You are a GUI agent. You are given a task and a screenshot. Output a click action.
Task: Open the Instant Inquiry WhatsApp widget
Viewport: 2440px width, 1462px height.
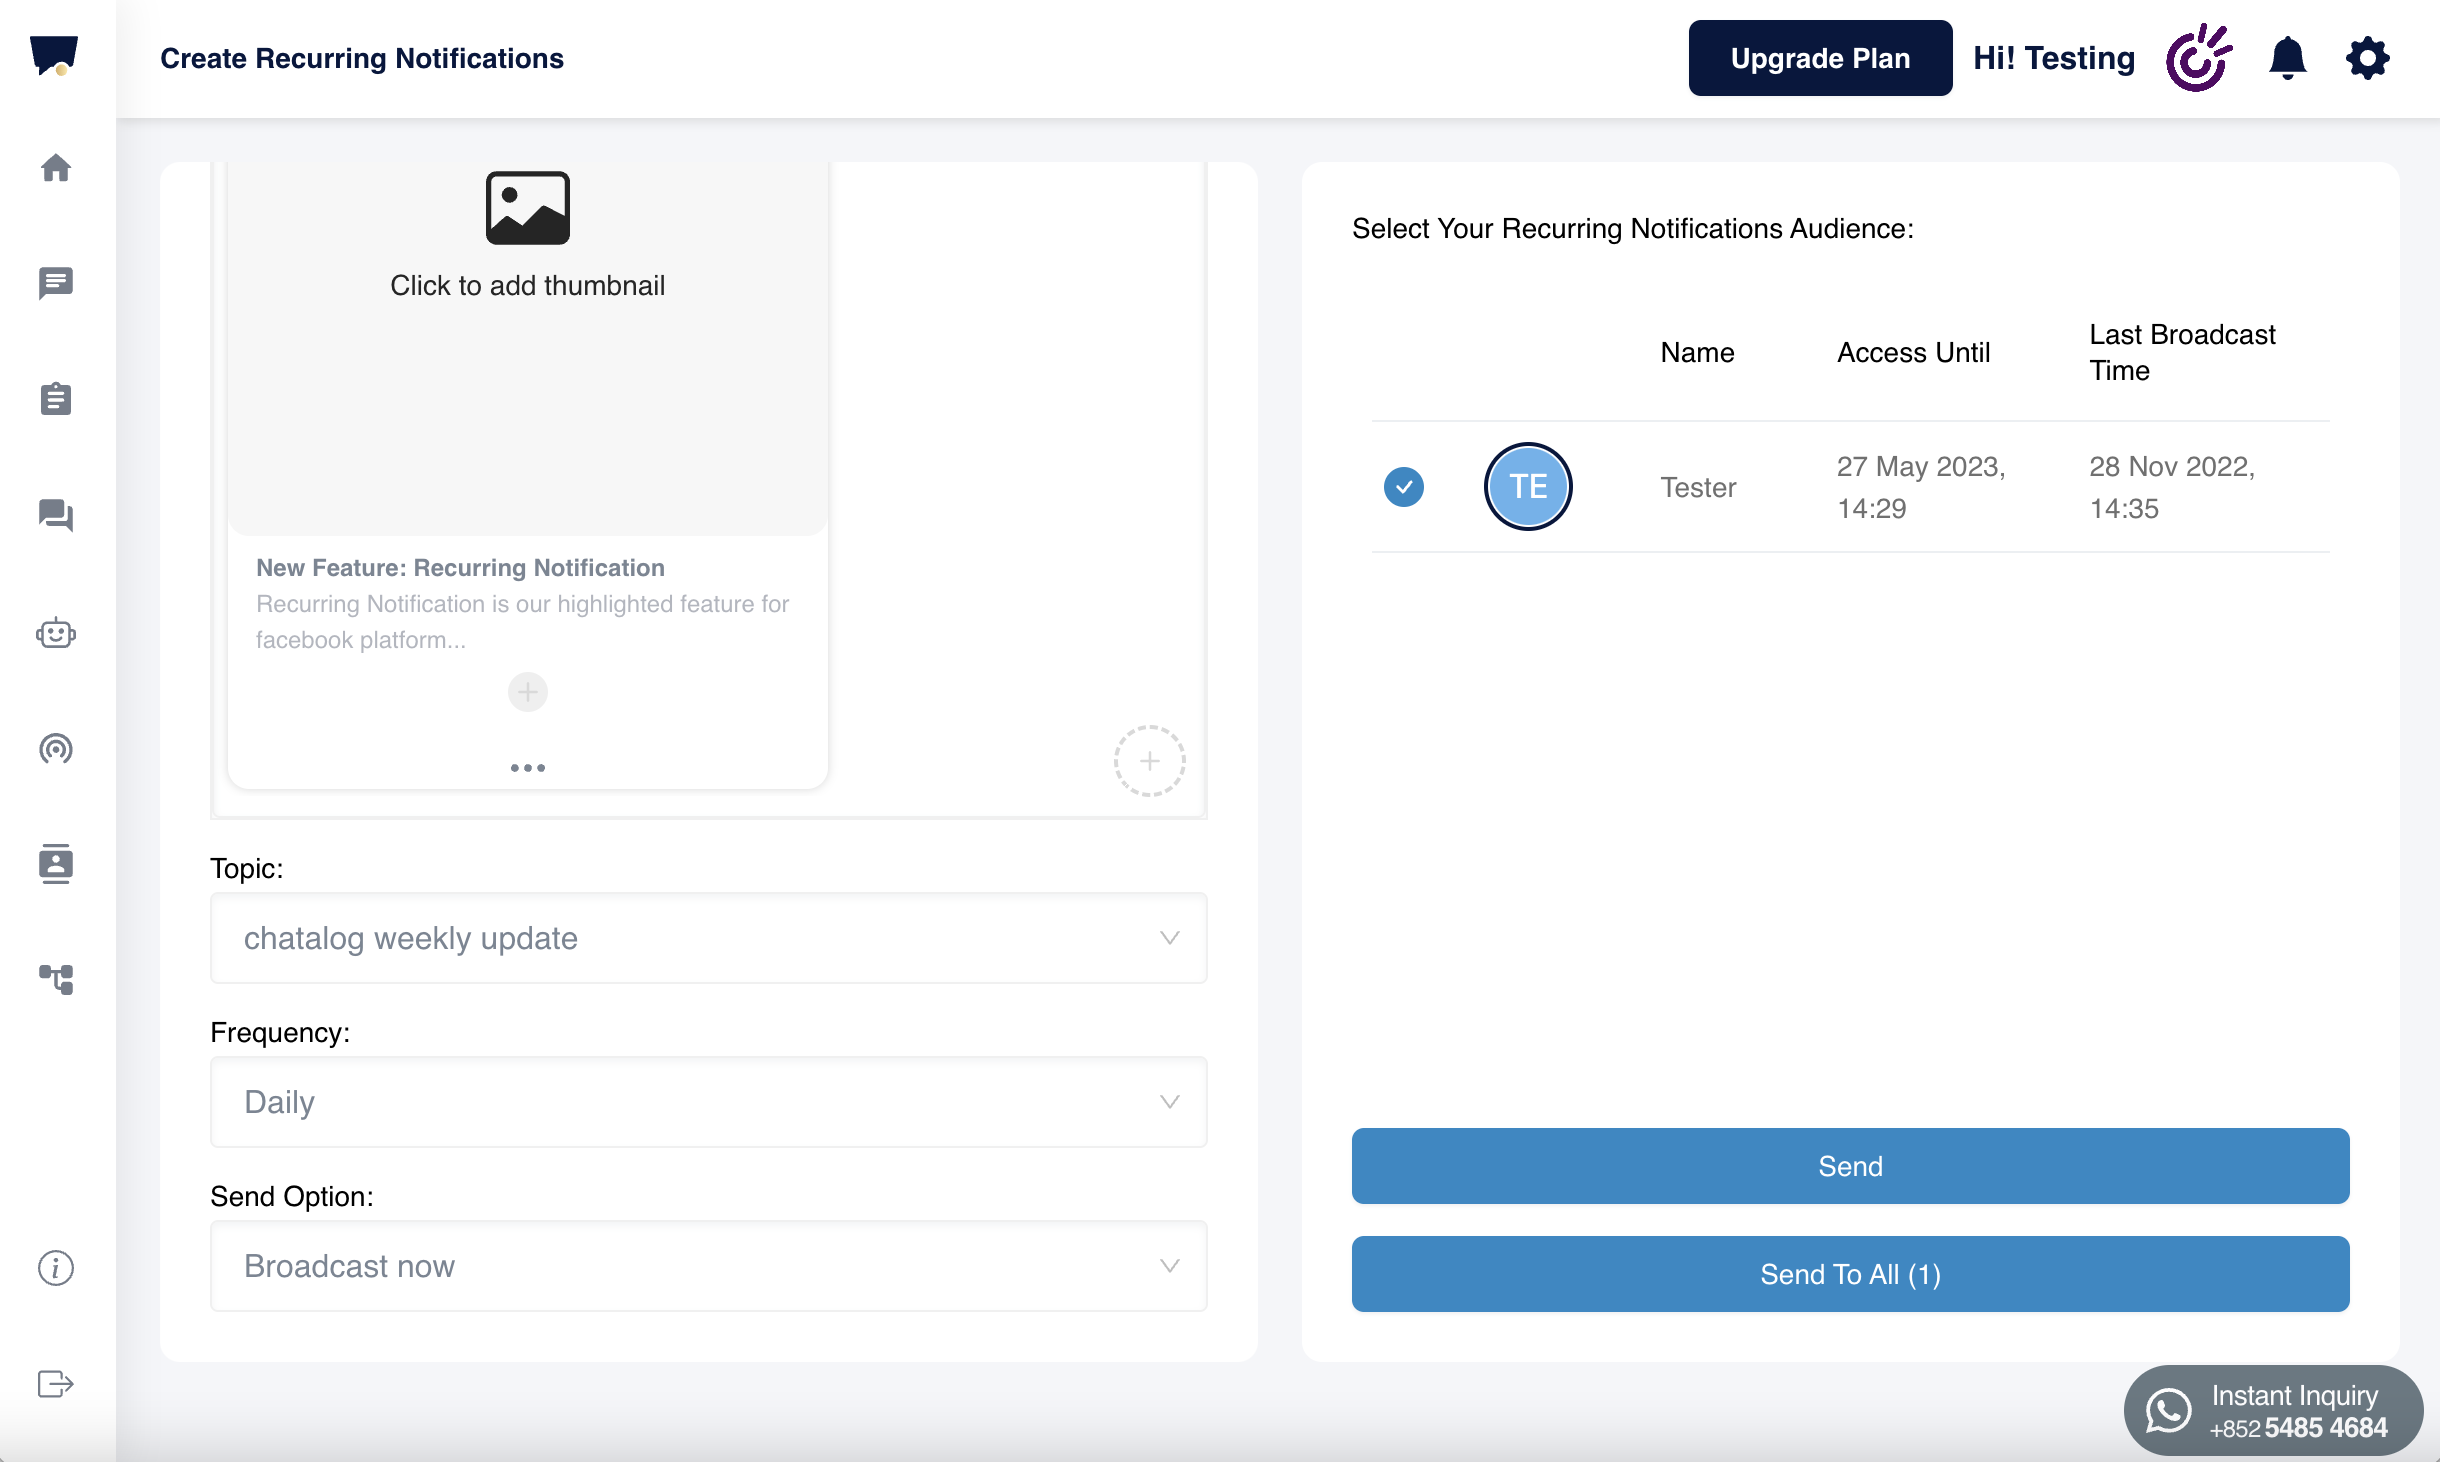[2273, 1411]
